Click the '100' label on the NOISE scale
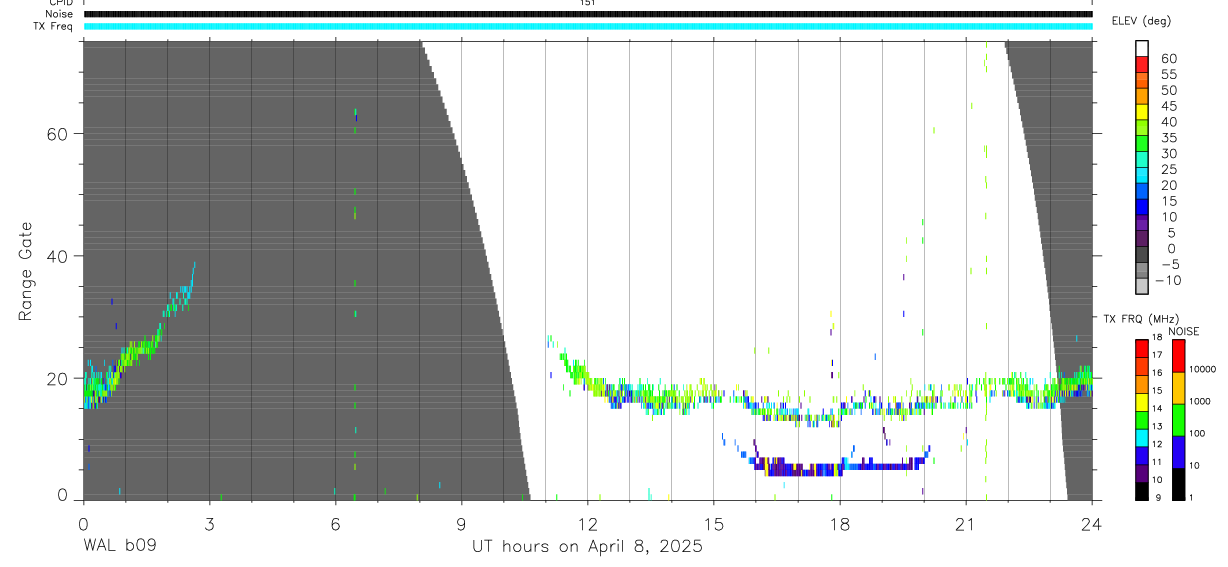Screen dimensions: 1228x567 pyautogui.click(x=1198, y=433)
